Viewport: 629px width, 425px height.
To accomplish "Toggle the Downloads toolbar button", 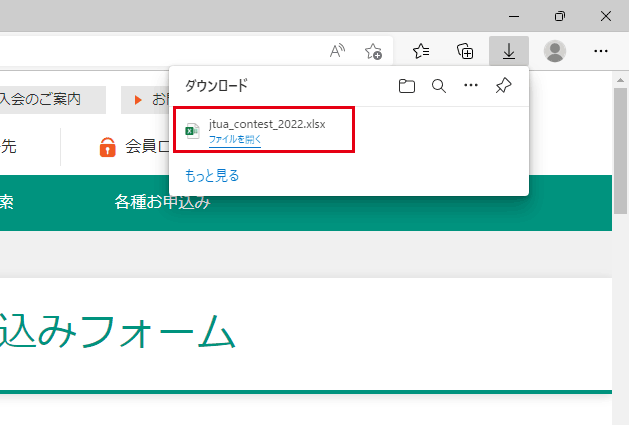I will click(x=509, y=51).
